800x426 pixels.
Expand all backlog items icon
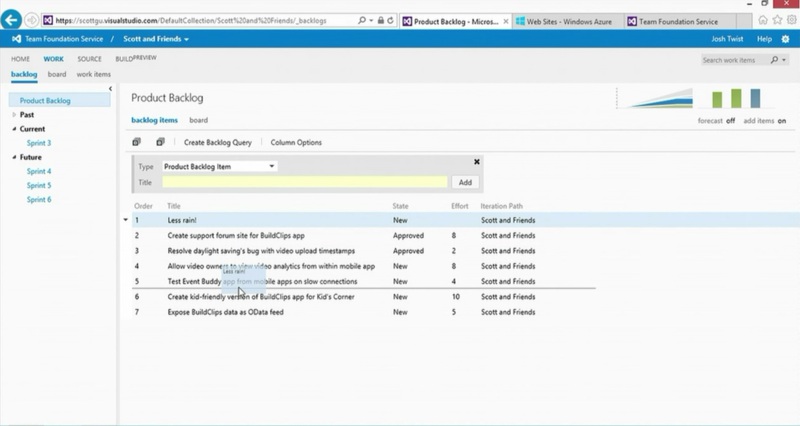pos(137,142)
